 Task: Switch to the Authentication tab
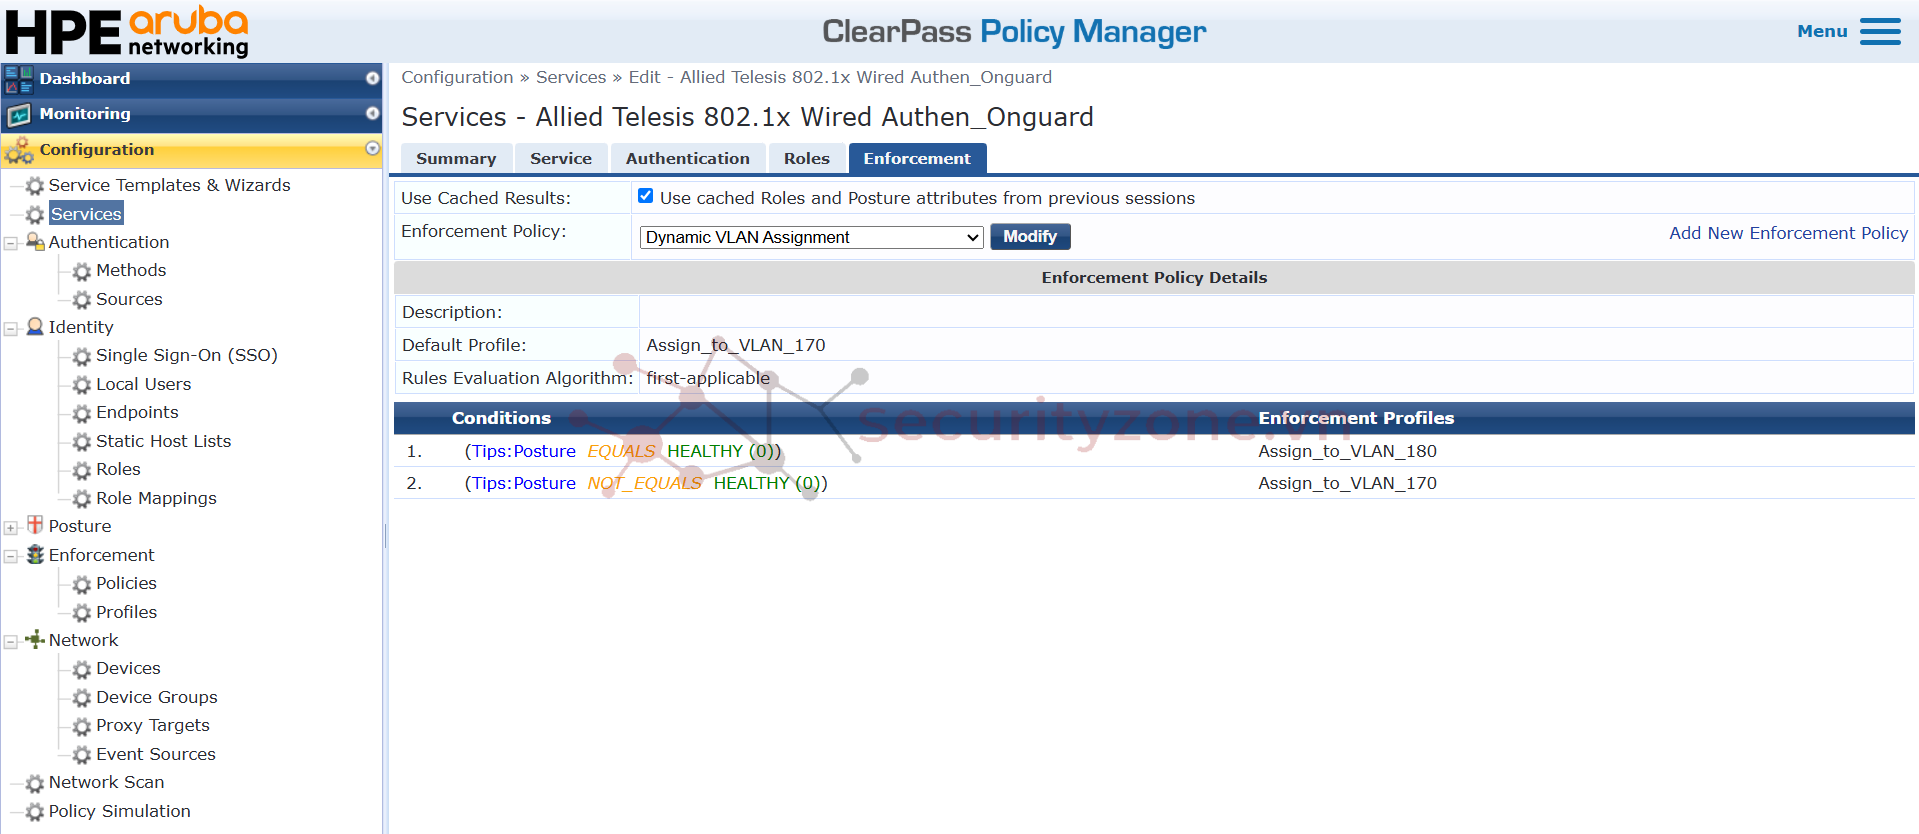[x=688, y=159]
